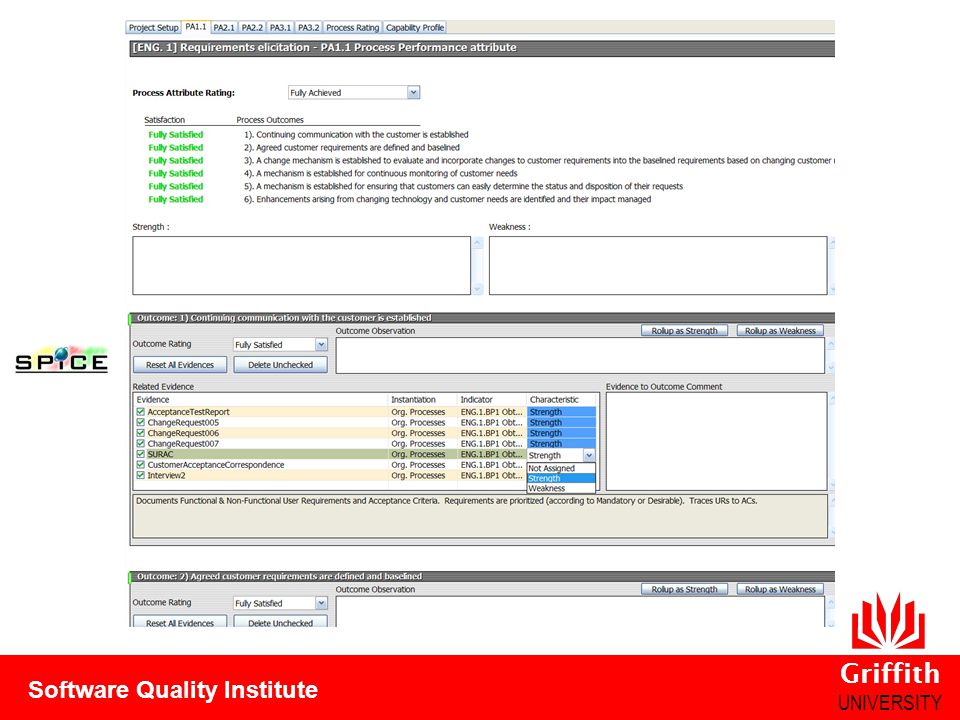960x720 pixels.
Task: Select the Interview2 evidence name
Action: coord(167,475)
